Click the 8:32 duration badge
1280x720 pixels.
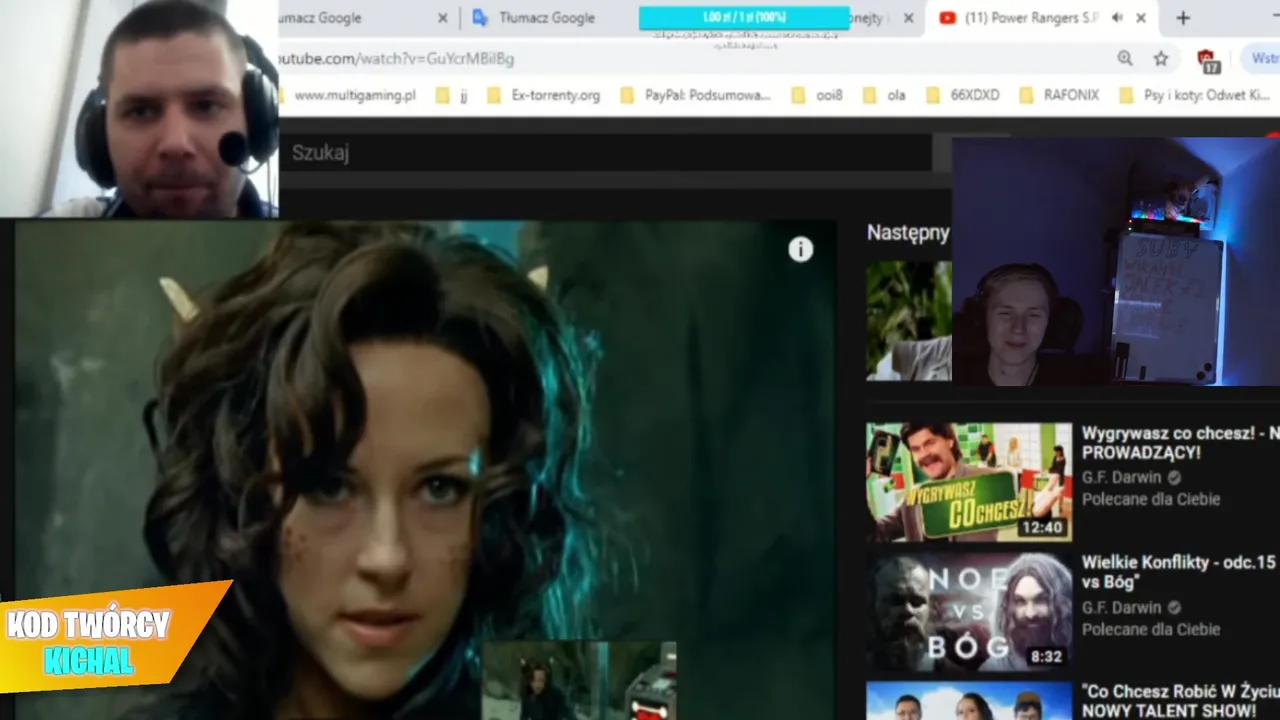tap(1046, 657)
